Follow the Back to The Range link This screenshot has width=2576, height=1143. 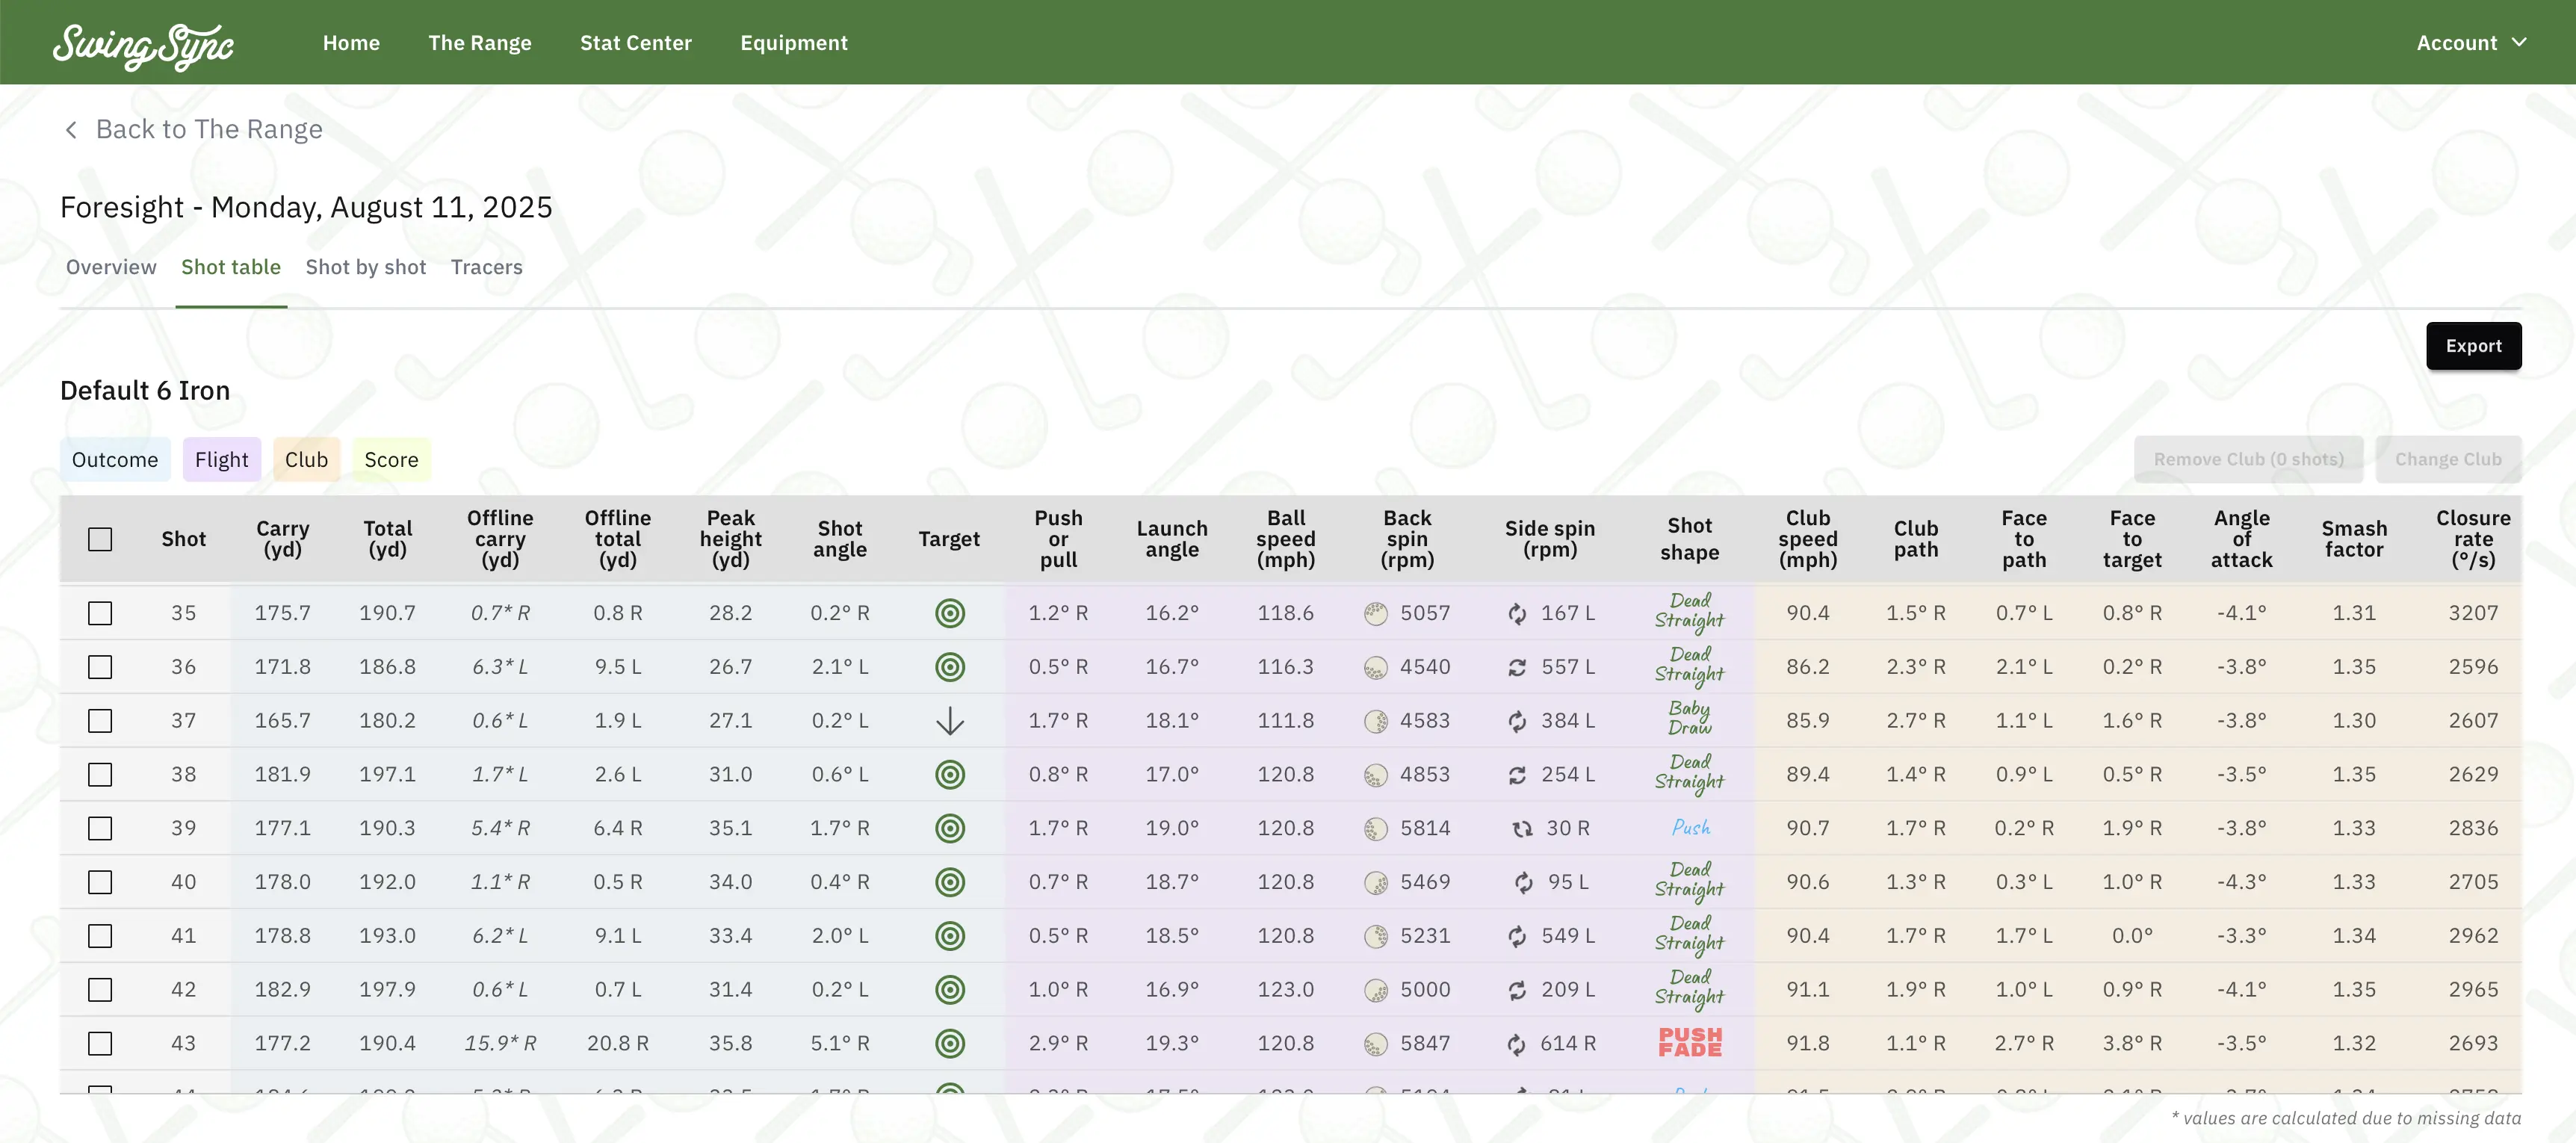tap(208, 130)
